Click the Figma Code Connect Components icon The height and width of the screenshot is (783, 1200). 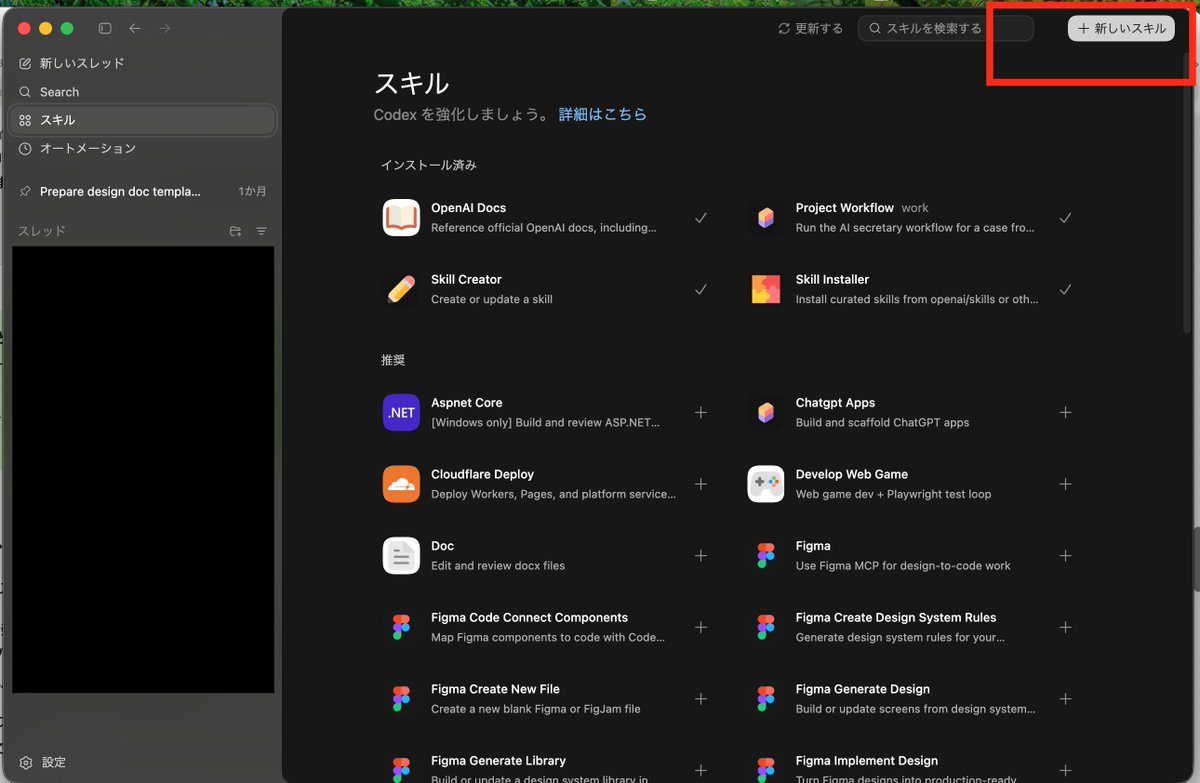pos(401,627)
